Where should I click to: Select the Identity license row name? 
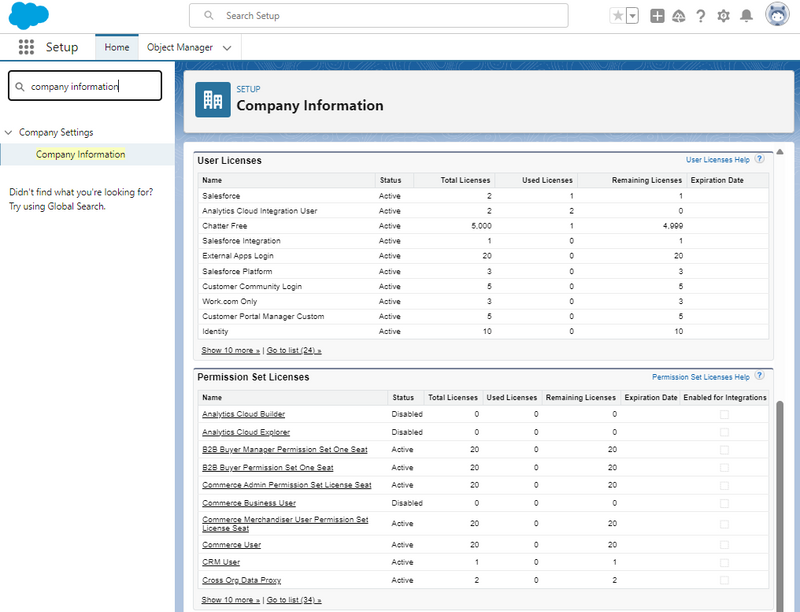215,332
